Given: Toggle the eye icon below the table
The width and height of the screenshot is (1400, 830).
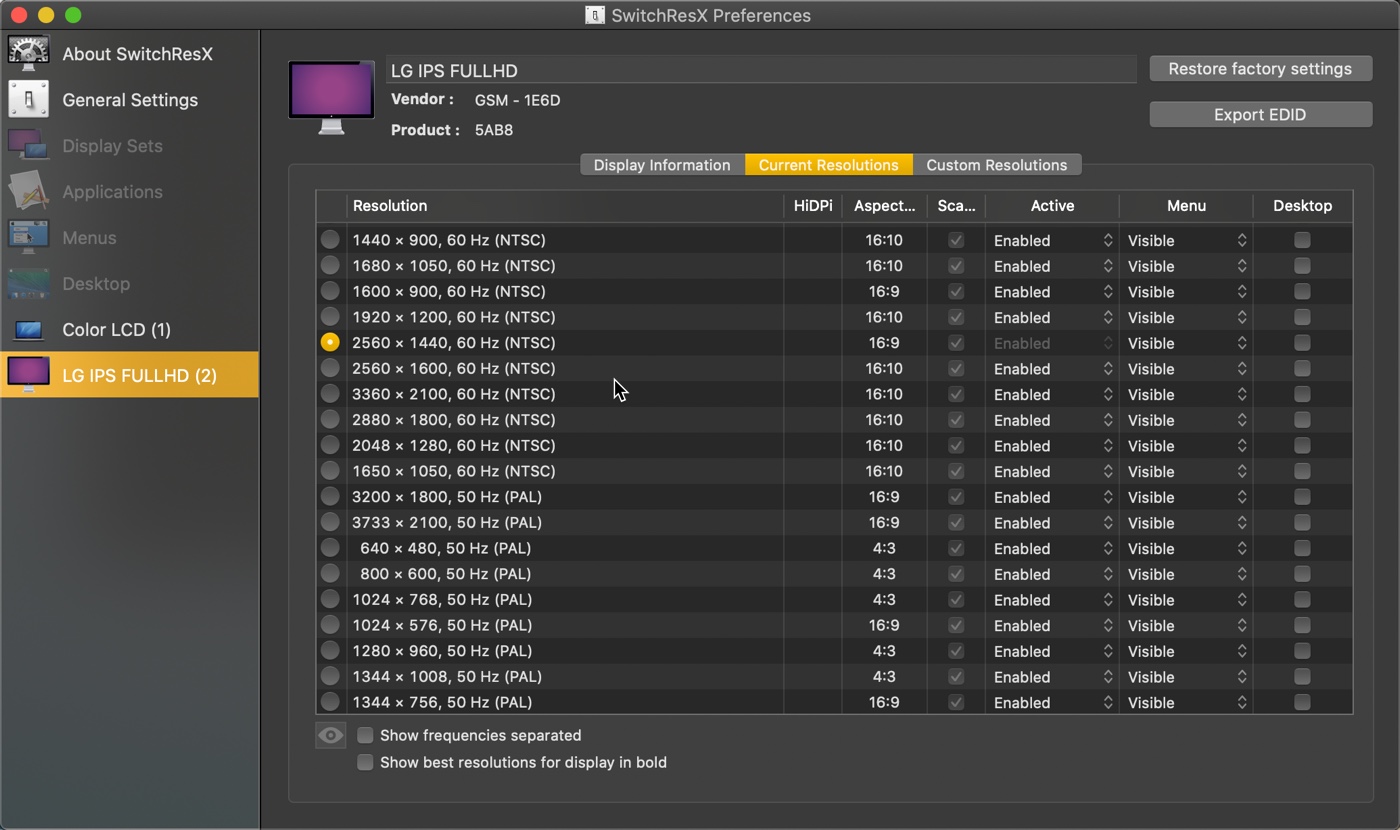Looking at the screenshot, I should pyautogui.click(x=330, y=736).
